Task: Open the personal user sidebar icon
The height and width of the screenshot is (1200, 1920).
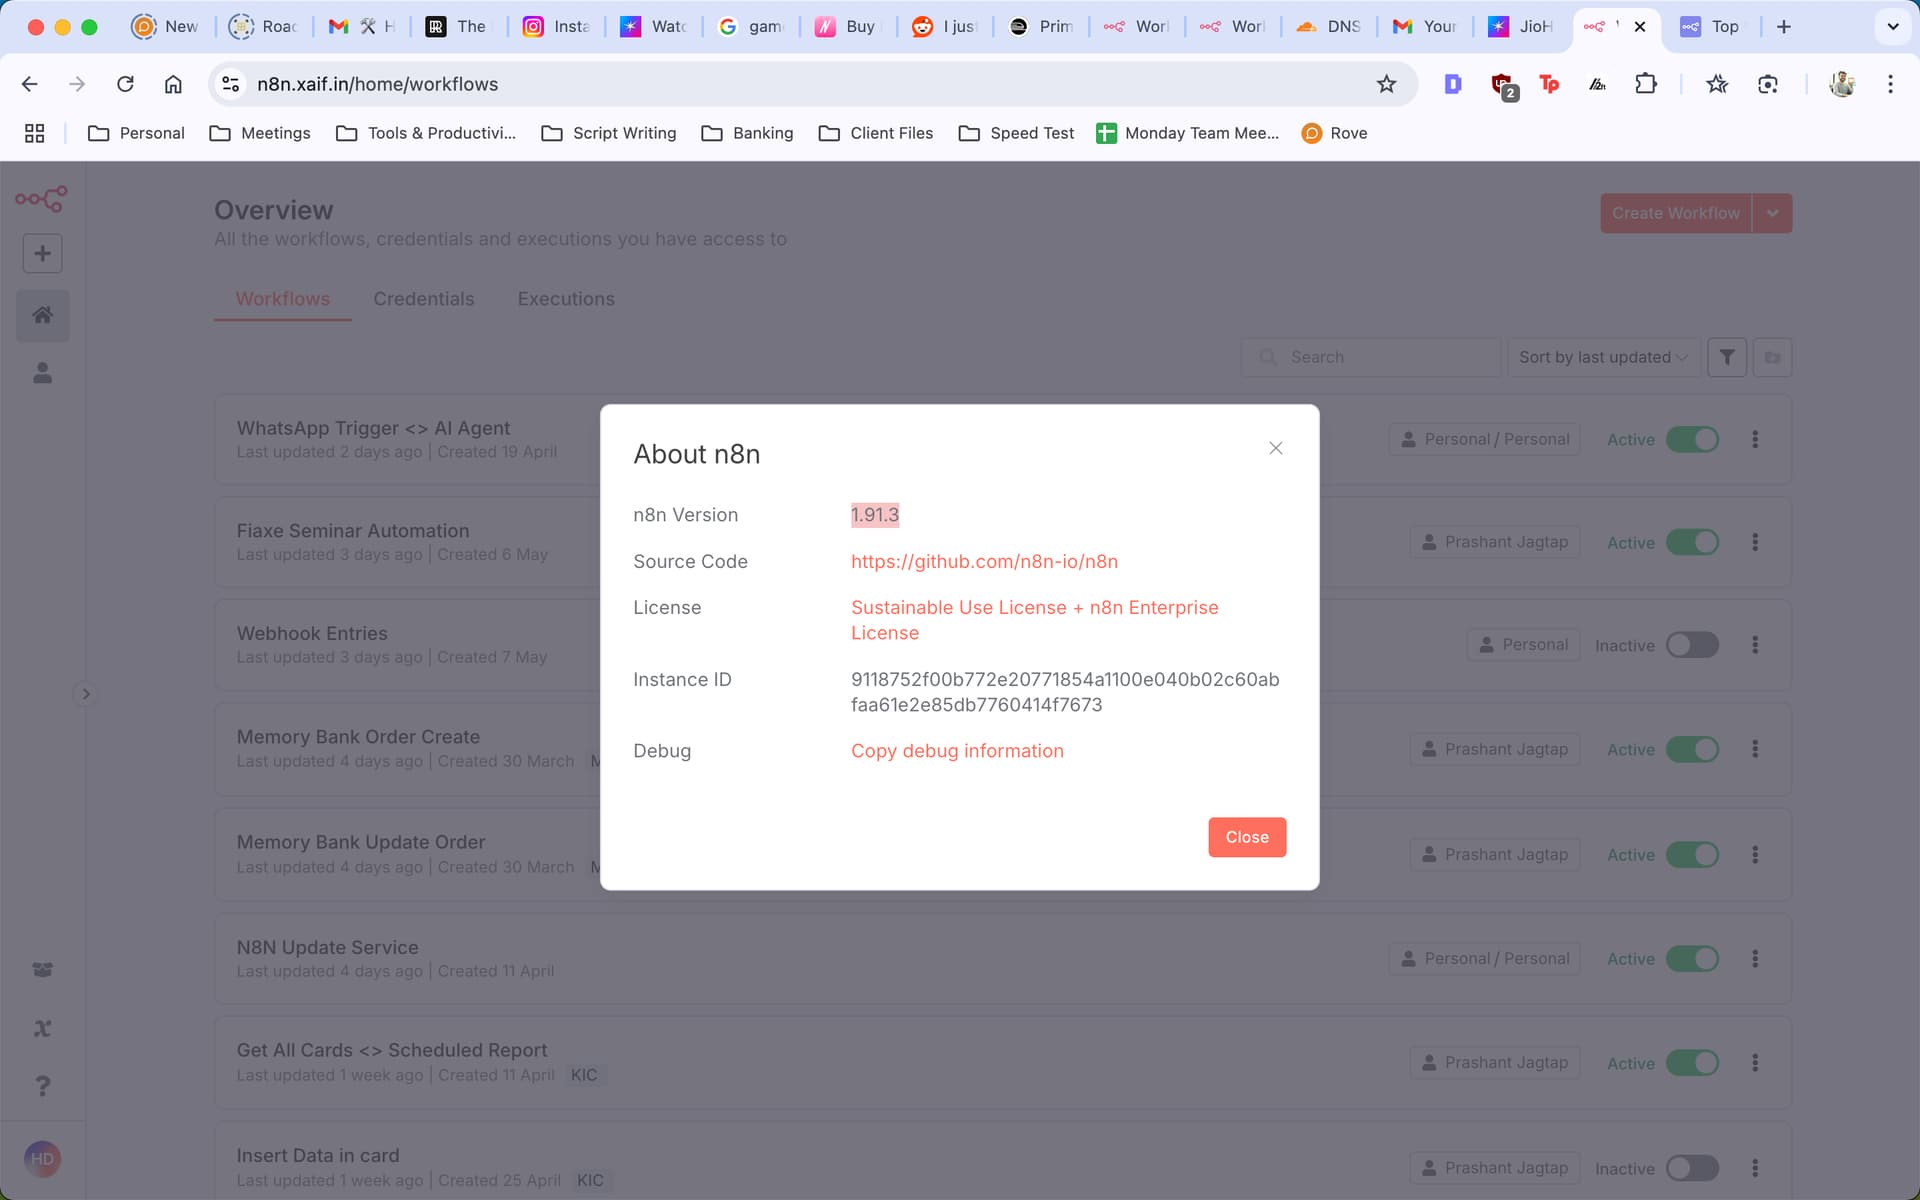Action: tap(42, 373)
